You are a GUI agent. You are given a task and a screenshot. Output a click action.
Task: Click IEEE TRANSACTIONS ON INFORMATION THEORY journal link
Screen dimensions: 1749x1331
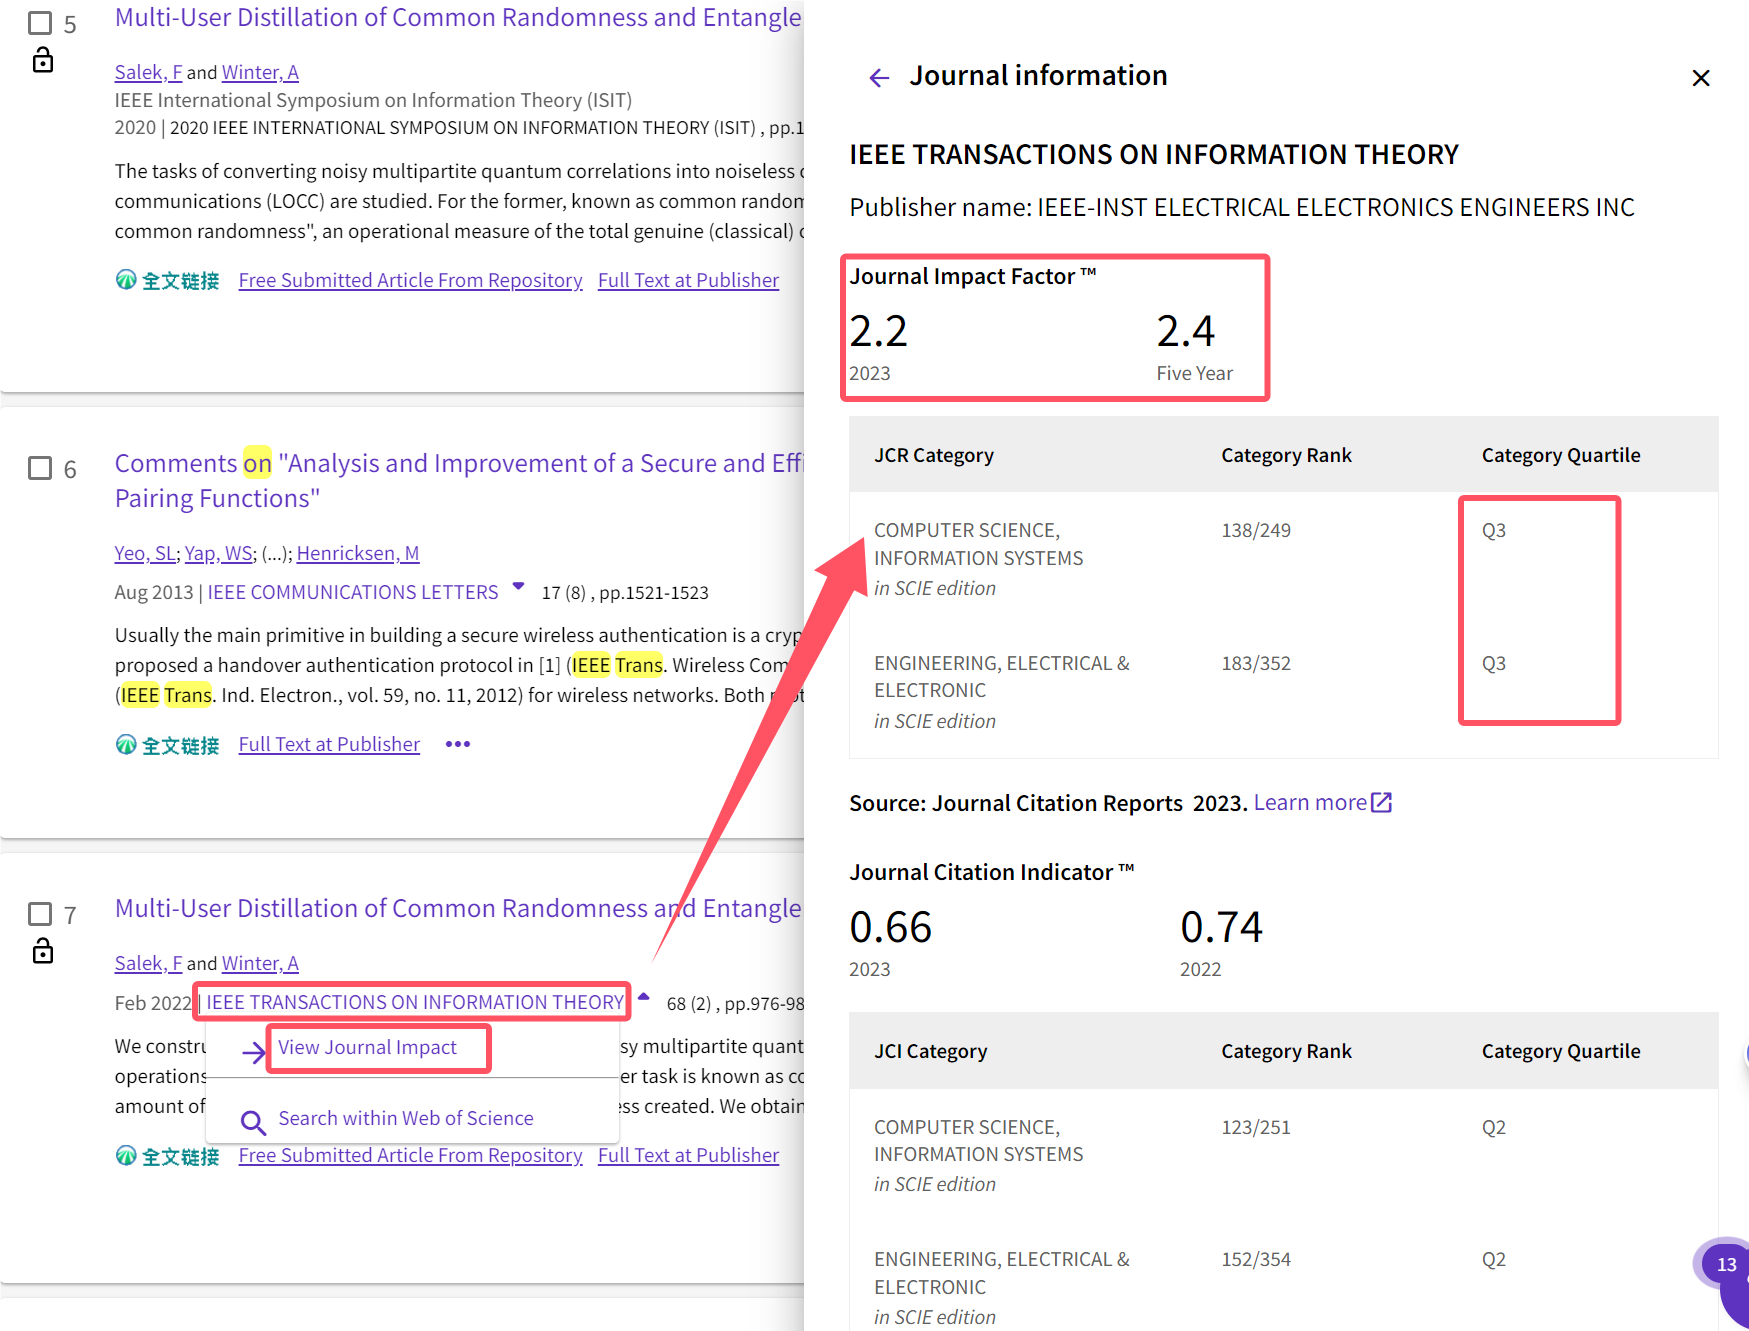[415, 1002]
